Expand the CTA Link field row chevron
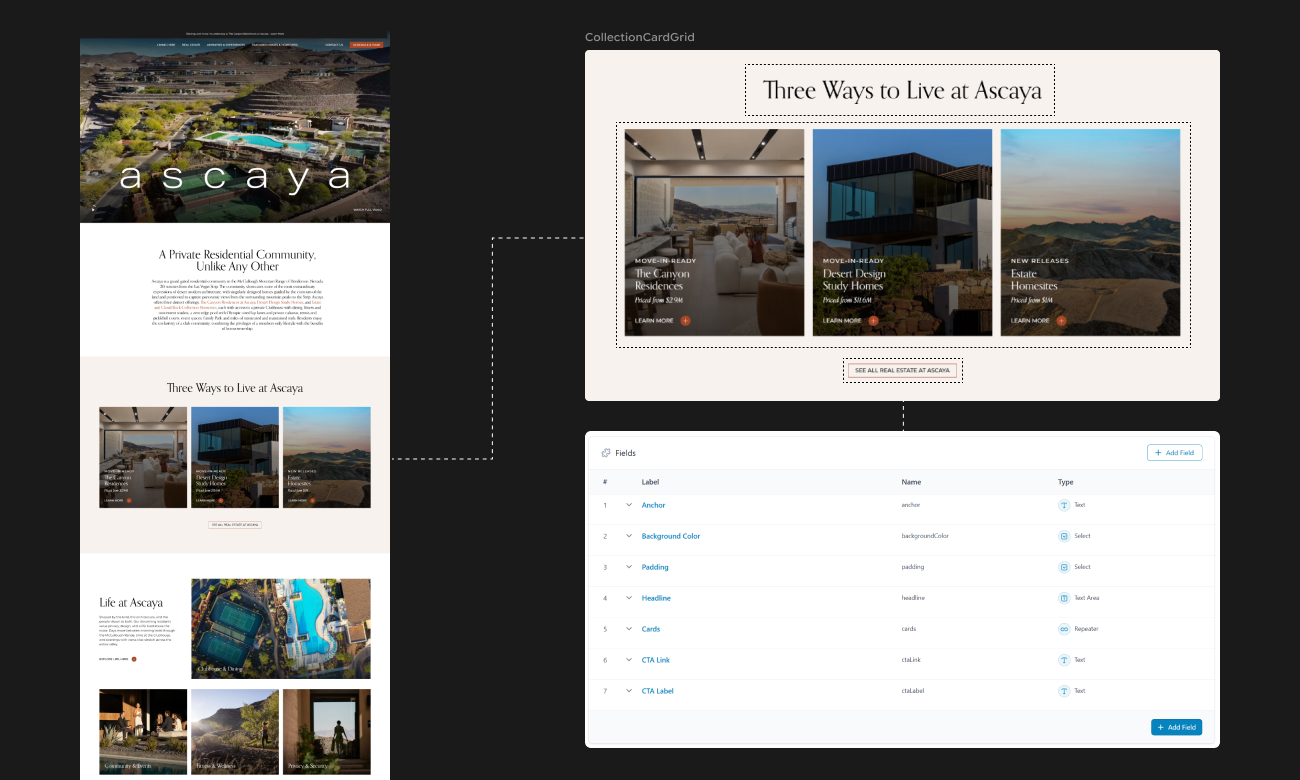 click(x=629, y=660)
